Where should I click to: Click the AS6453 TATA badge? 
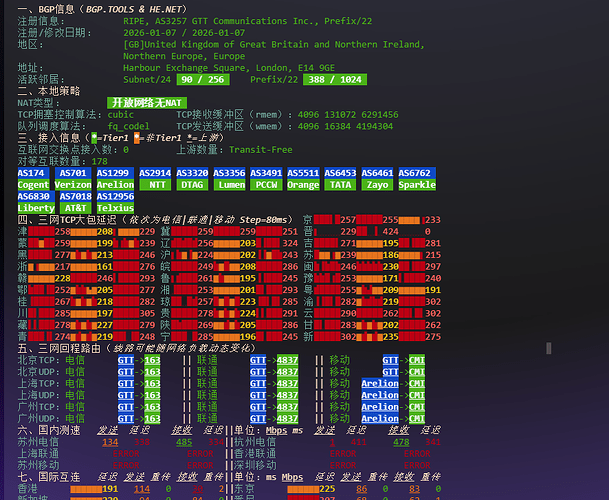pos(340,179)
